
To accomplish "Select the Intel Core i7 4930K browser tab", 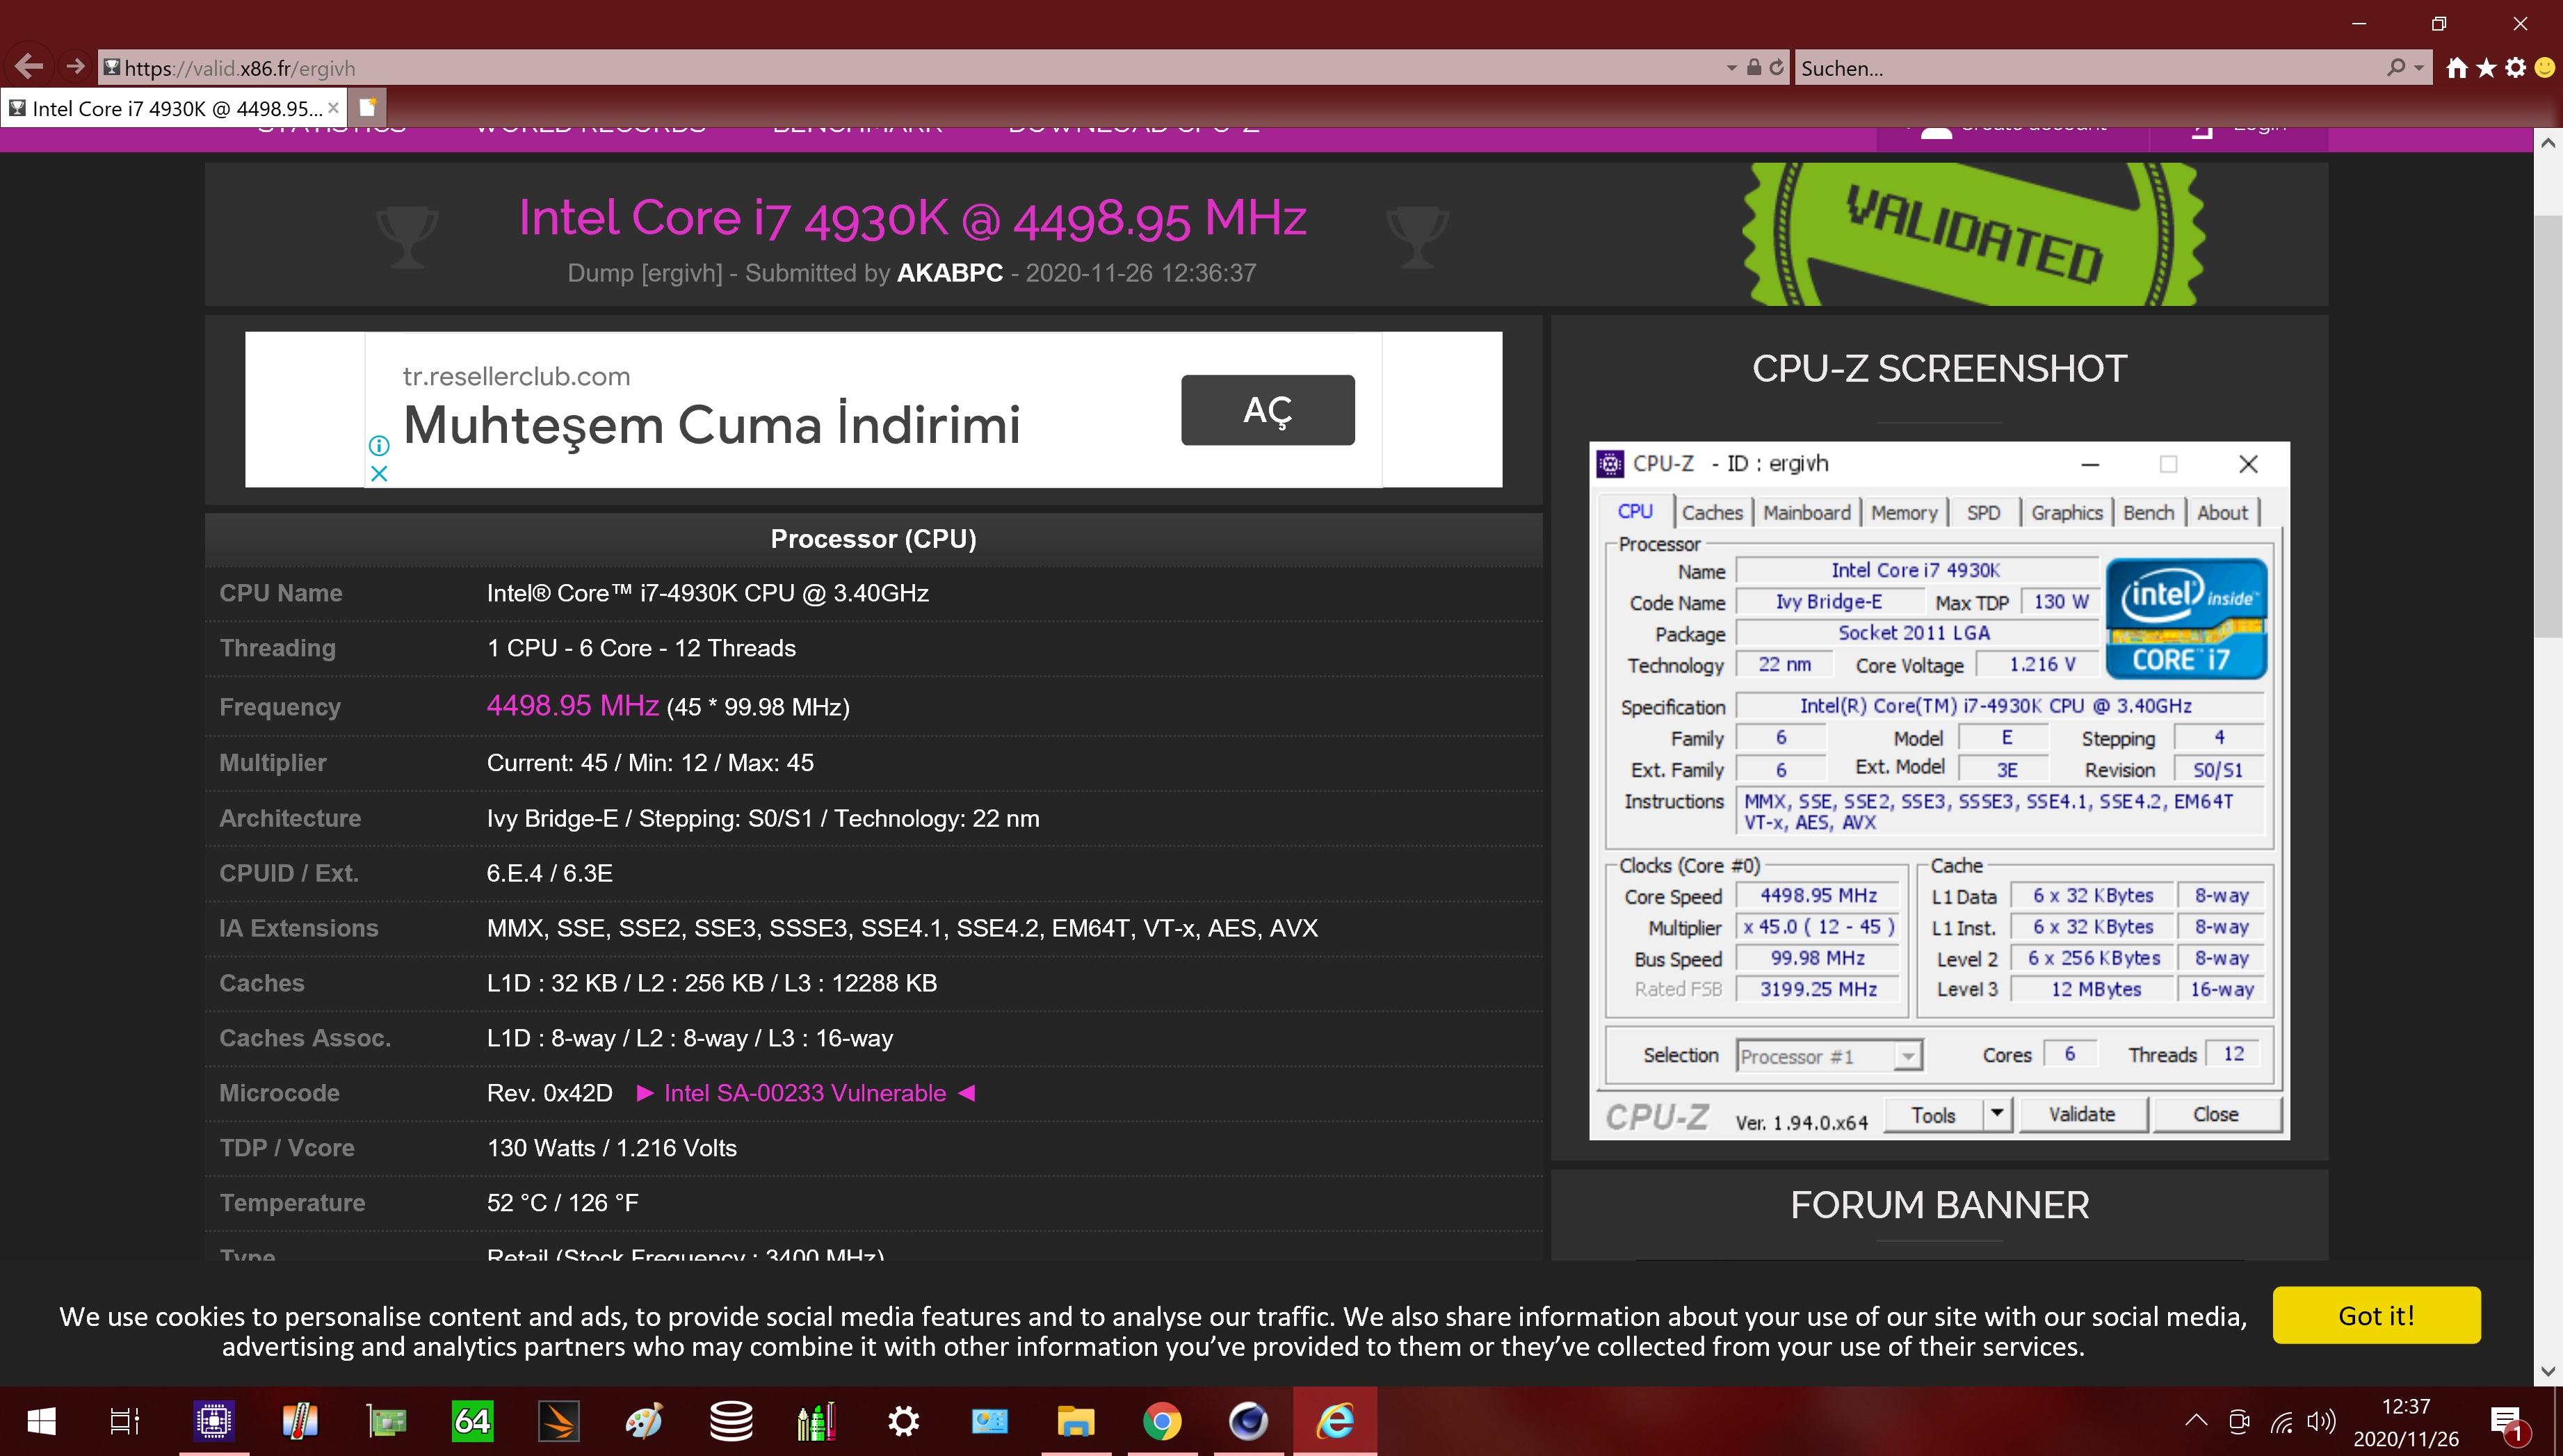I will 175,108.
